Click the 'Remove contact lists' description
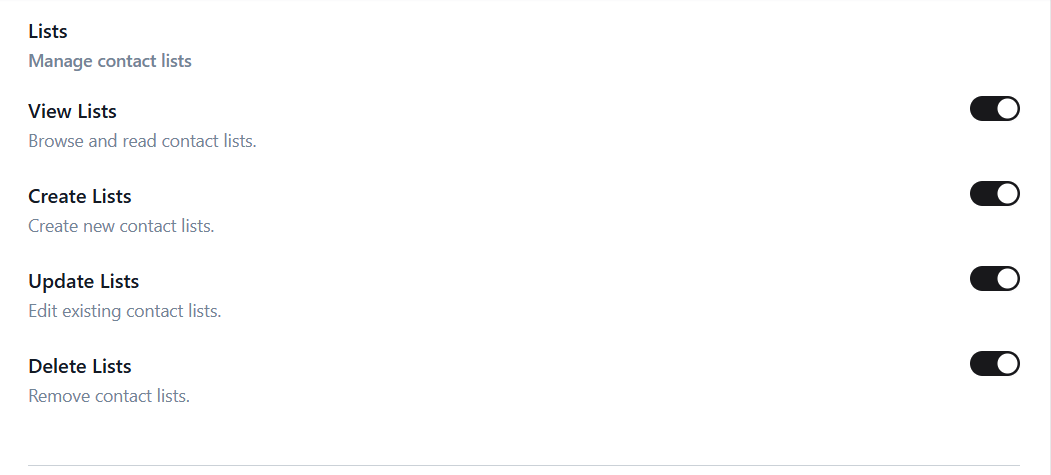 point(109,397)
